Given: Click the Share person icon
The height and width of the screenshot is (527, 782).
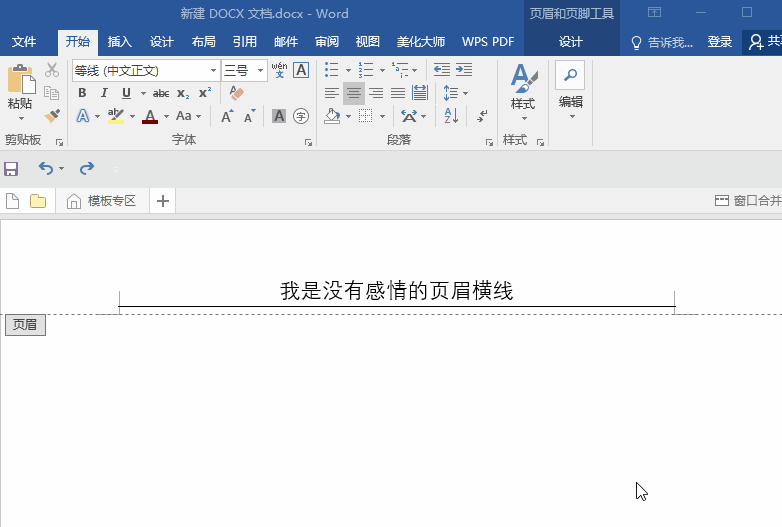Looking at the screenshot, I should point(756,42).
